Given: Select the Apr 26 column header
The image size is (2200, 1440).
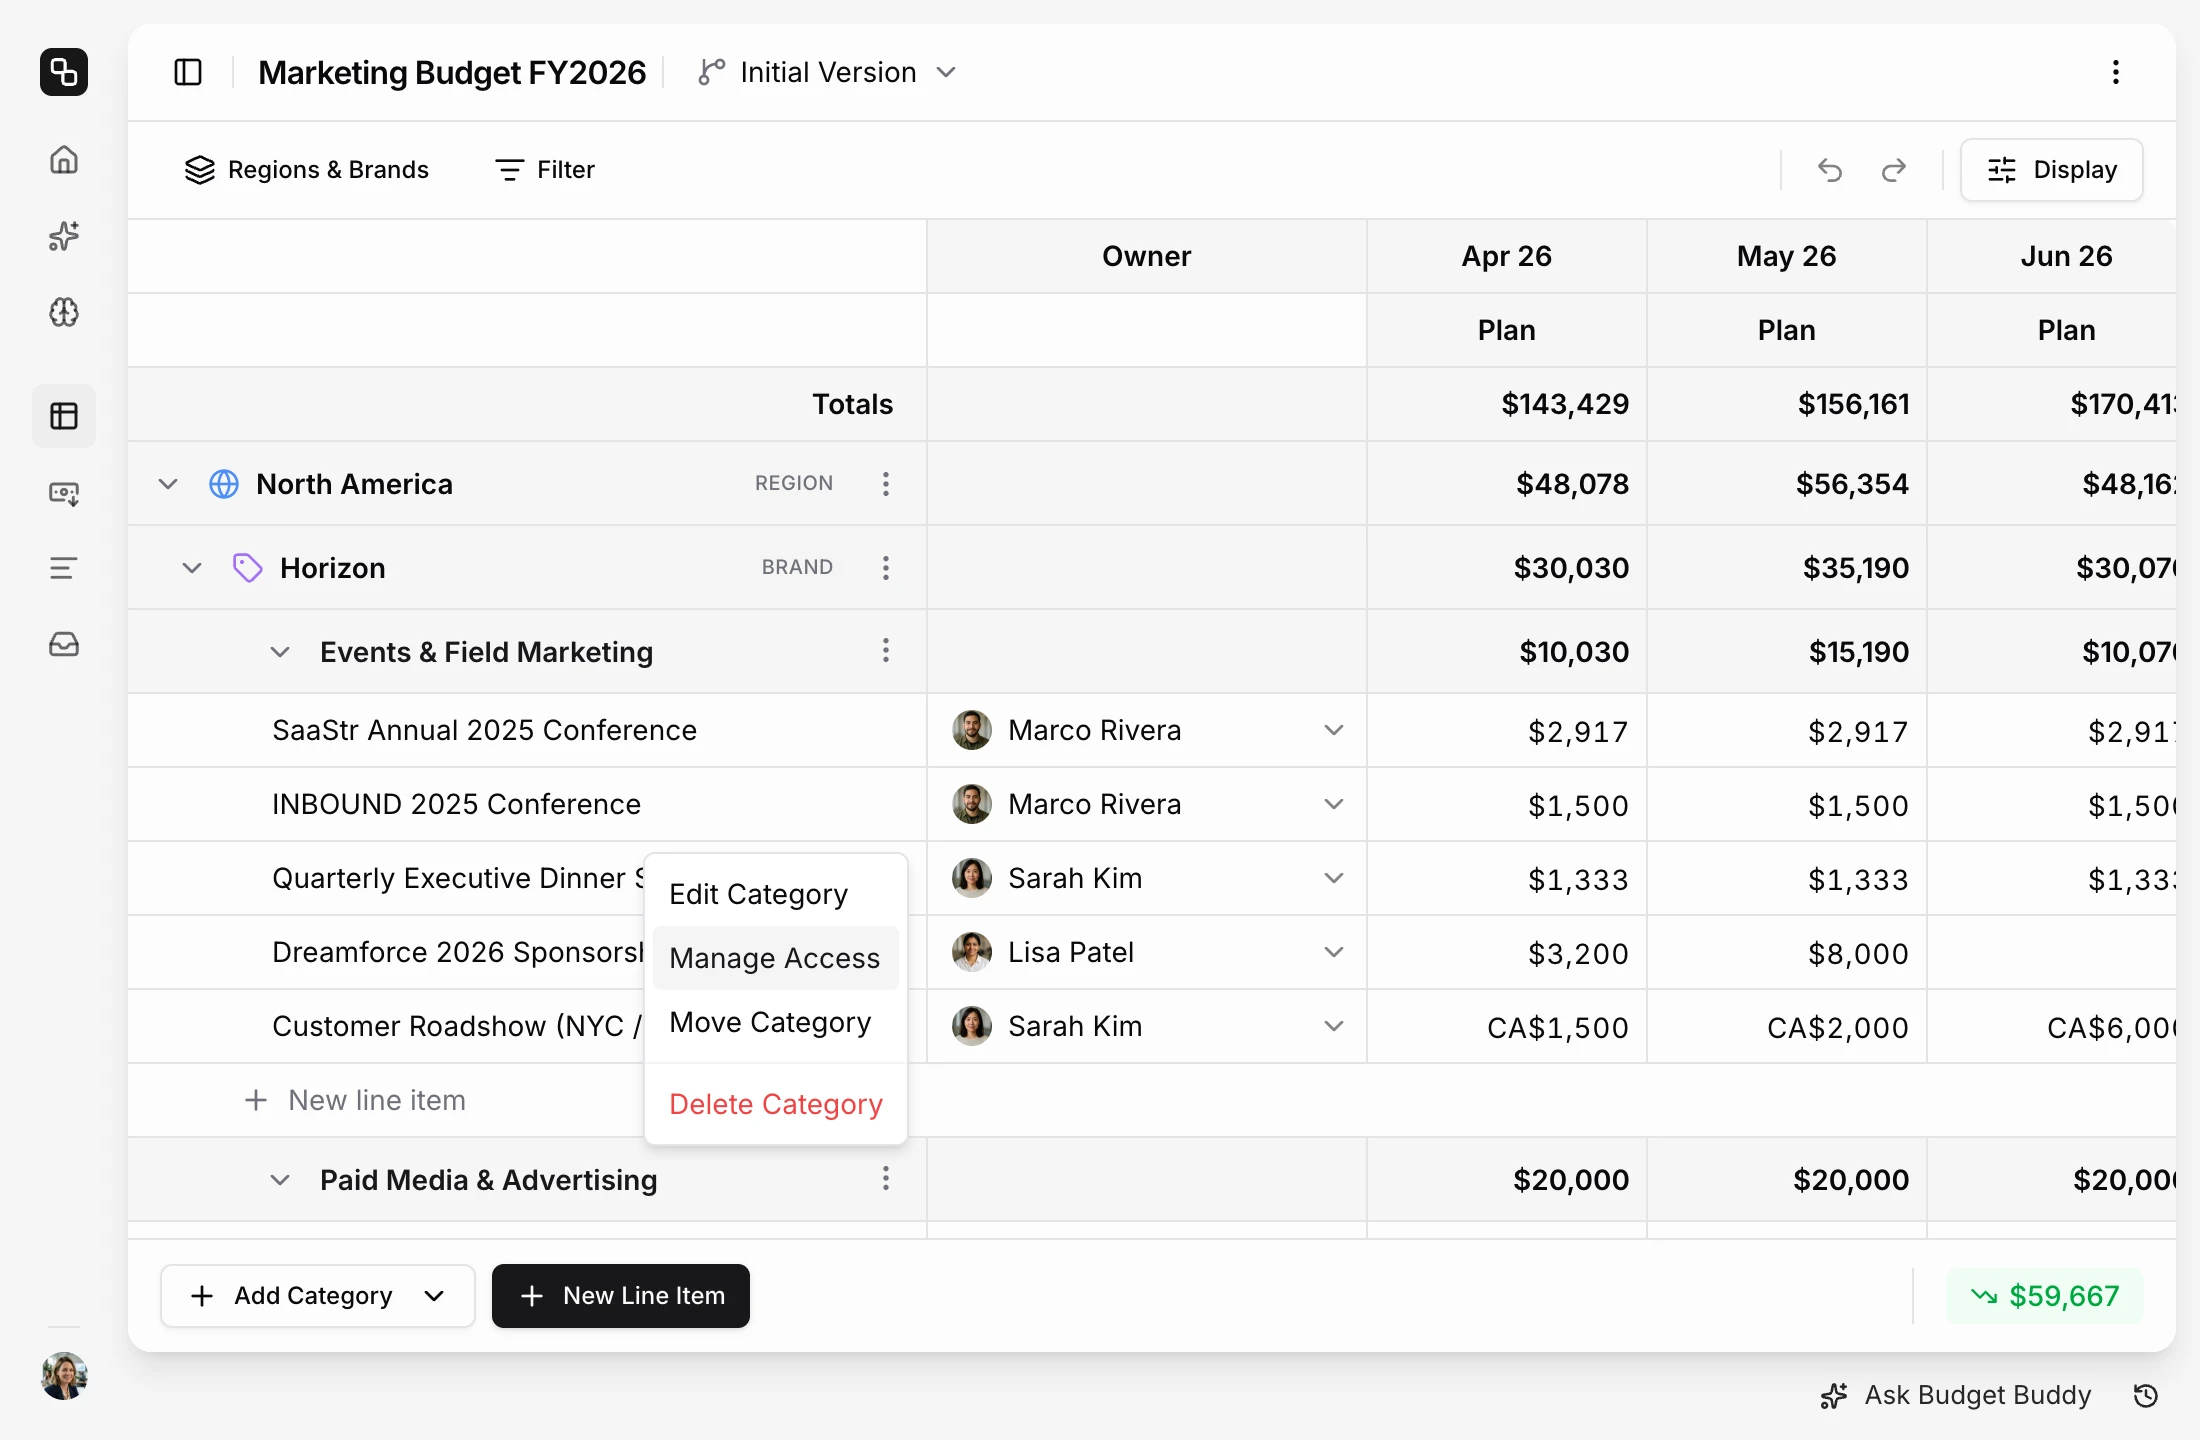Looking at the screenshot, I should 1507,256.
